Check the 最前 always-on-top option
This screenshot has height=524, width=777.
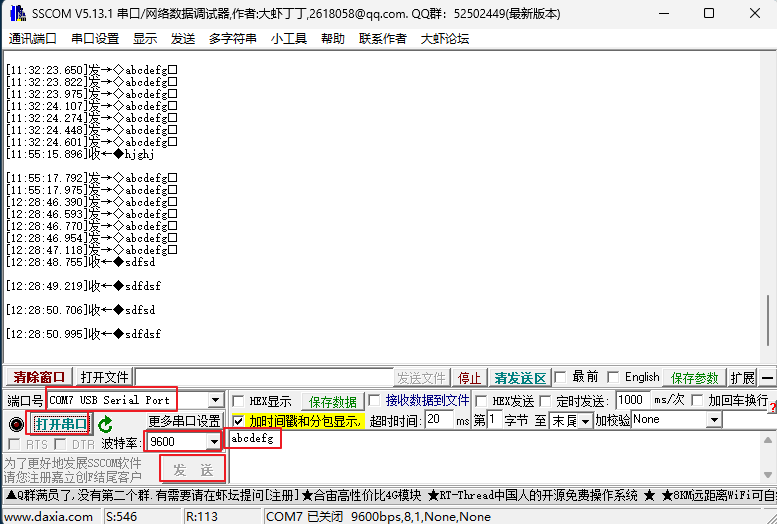[x=564, y=377]
